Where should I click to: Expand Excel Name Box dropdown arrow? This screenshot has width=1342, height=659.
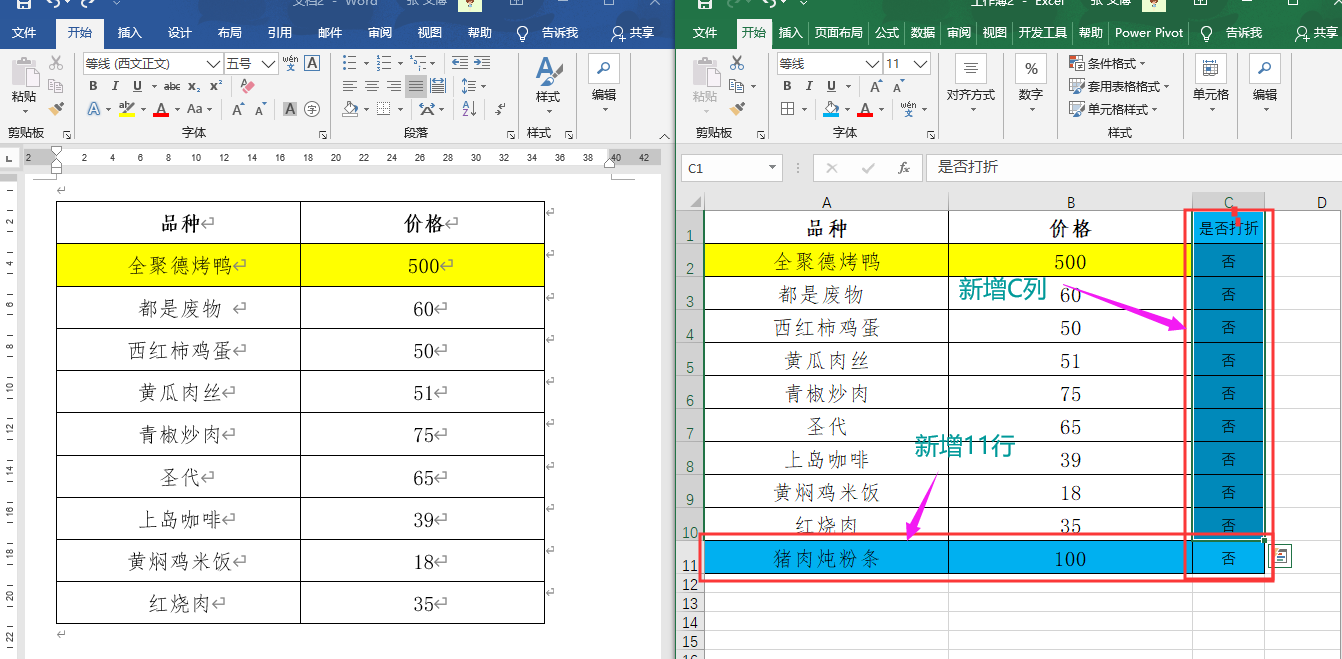[x=771, y=168]
